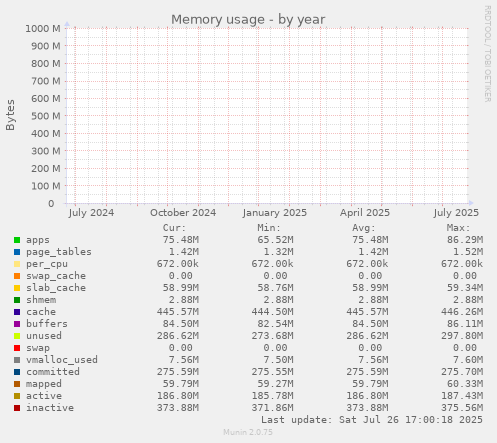Screen dimensions: 497x443
Task: Click mapped Min value 59.27M
Action: point(275,384)
